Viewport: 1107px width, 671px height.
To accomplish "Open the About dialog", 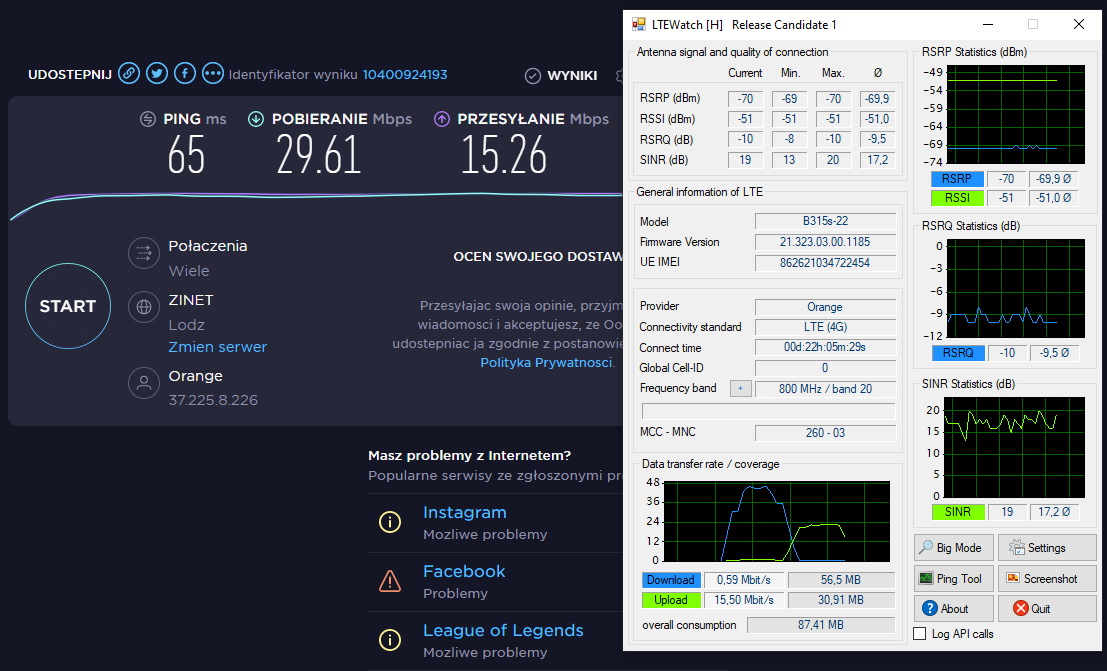I will click(954, 609).
